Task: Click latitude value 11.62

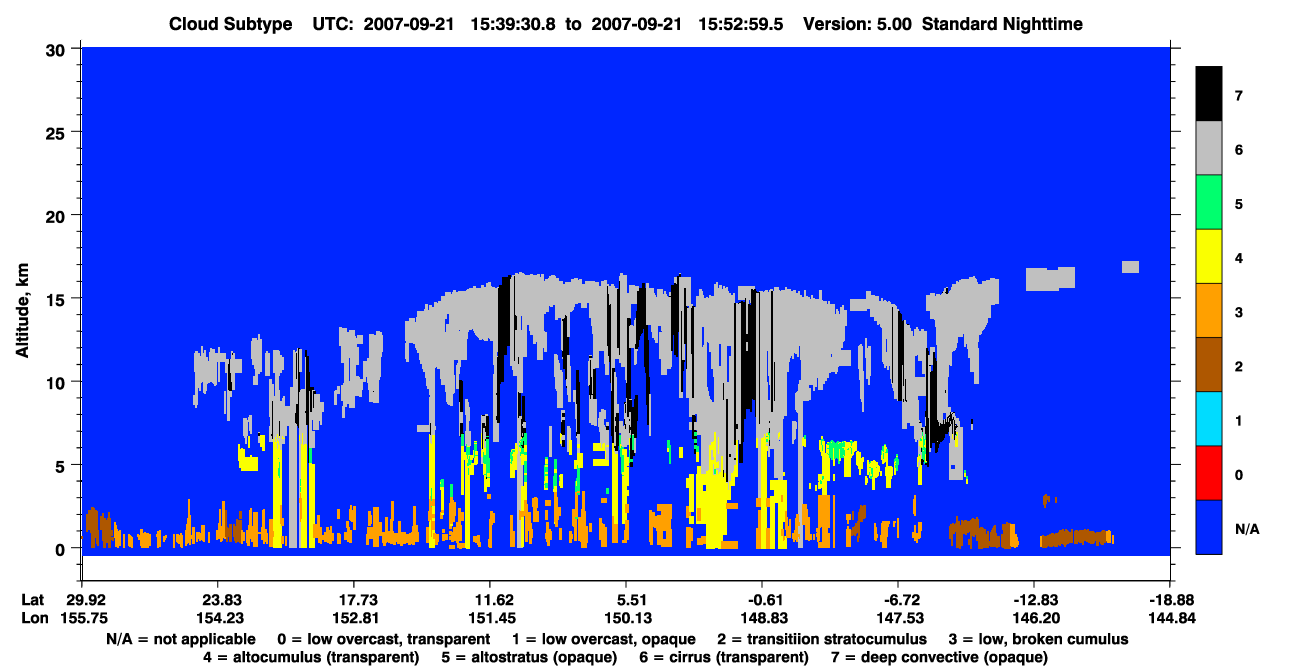Action: coord(489,600)
